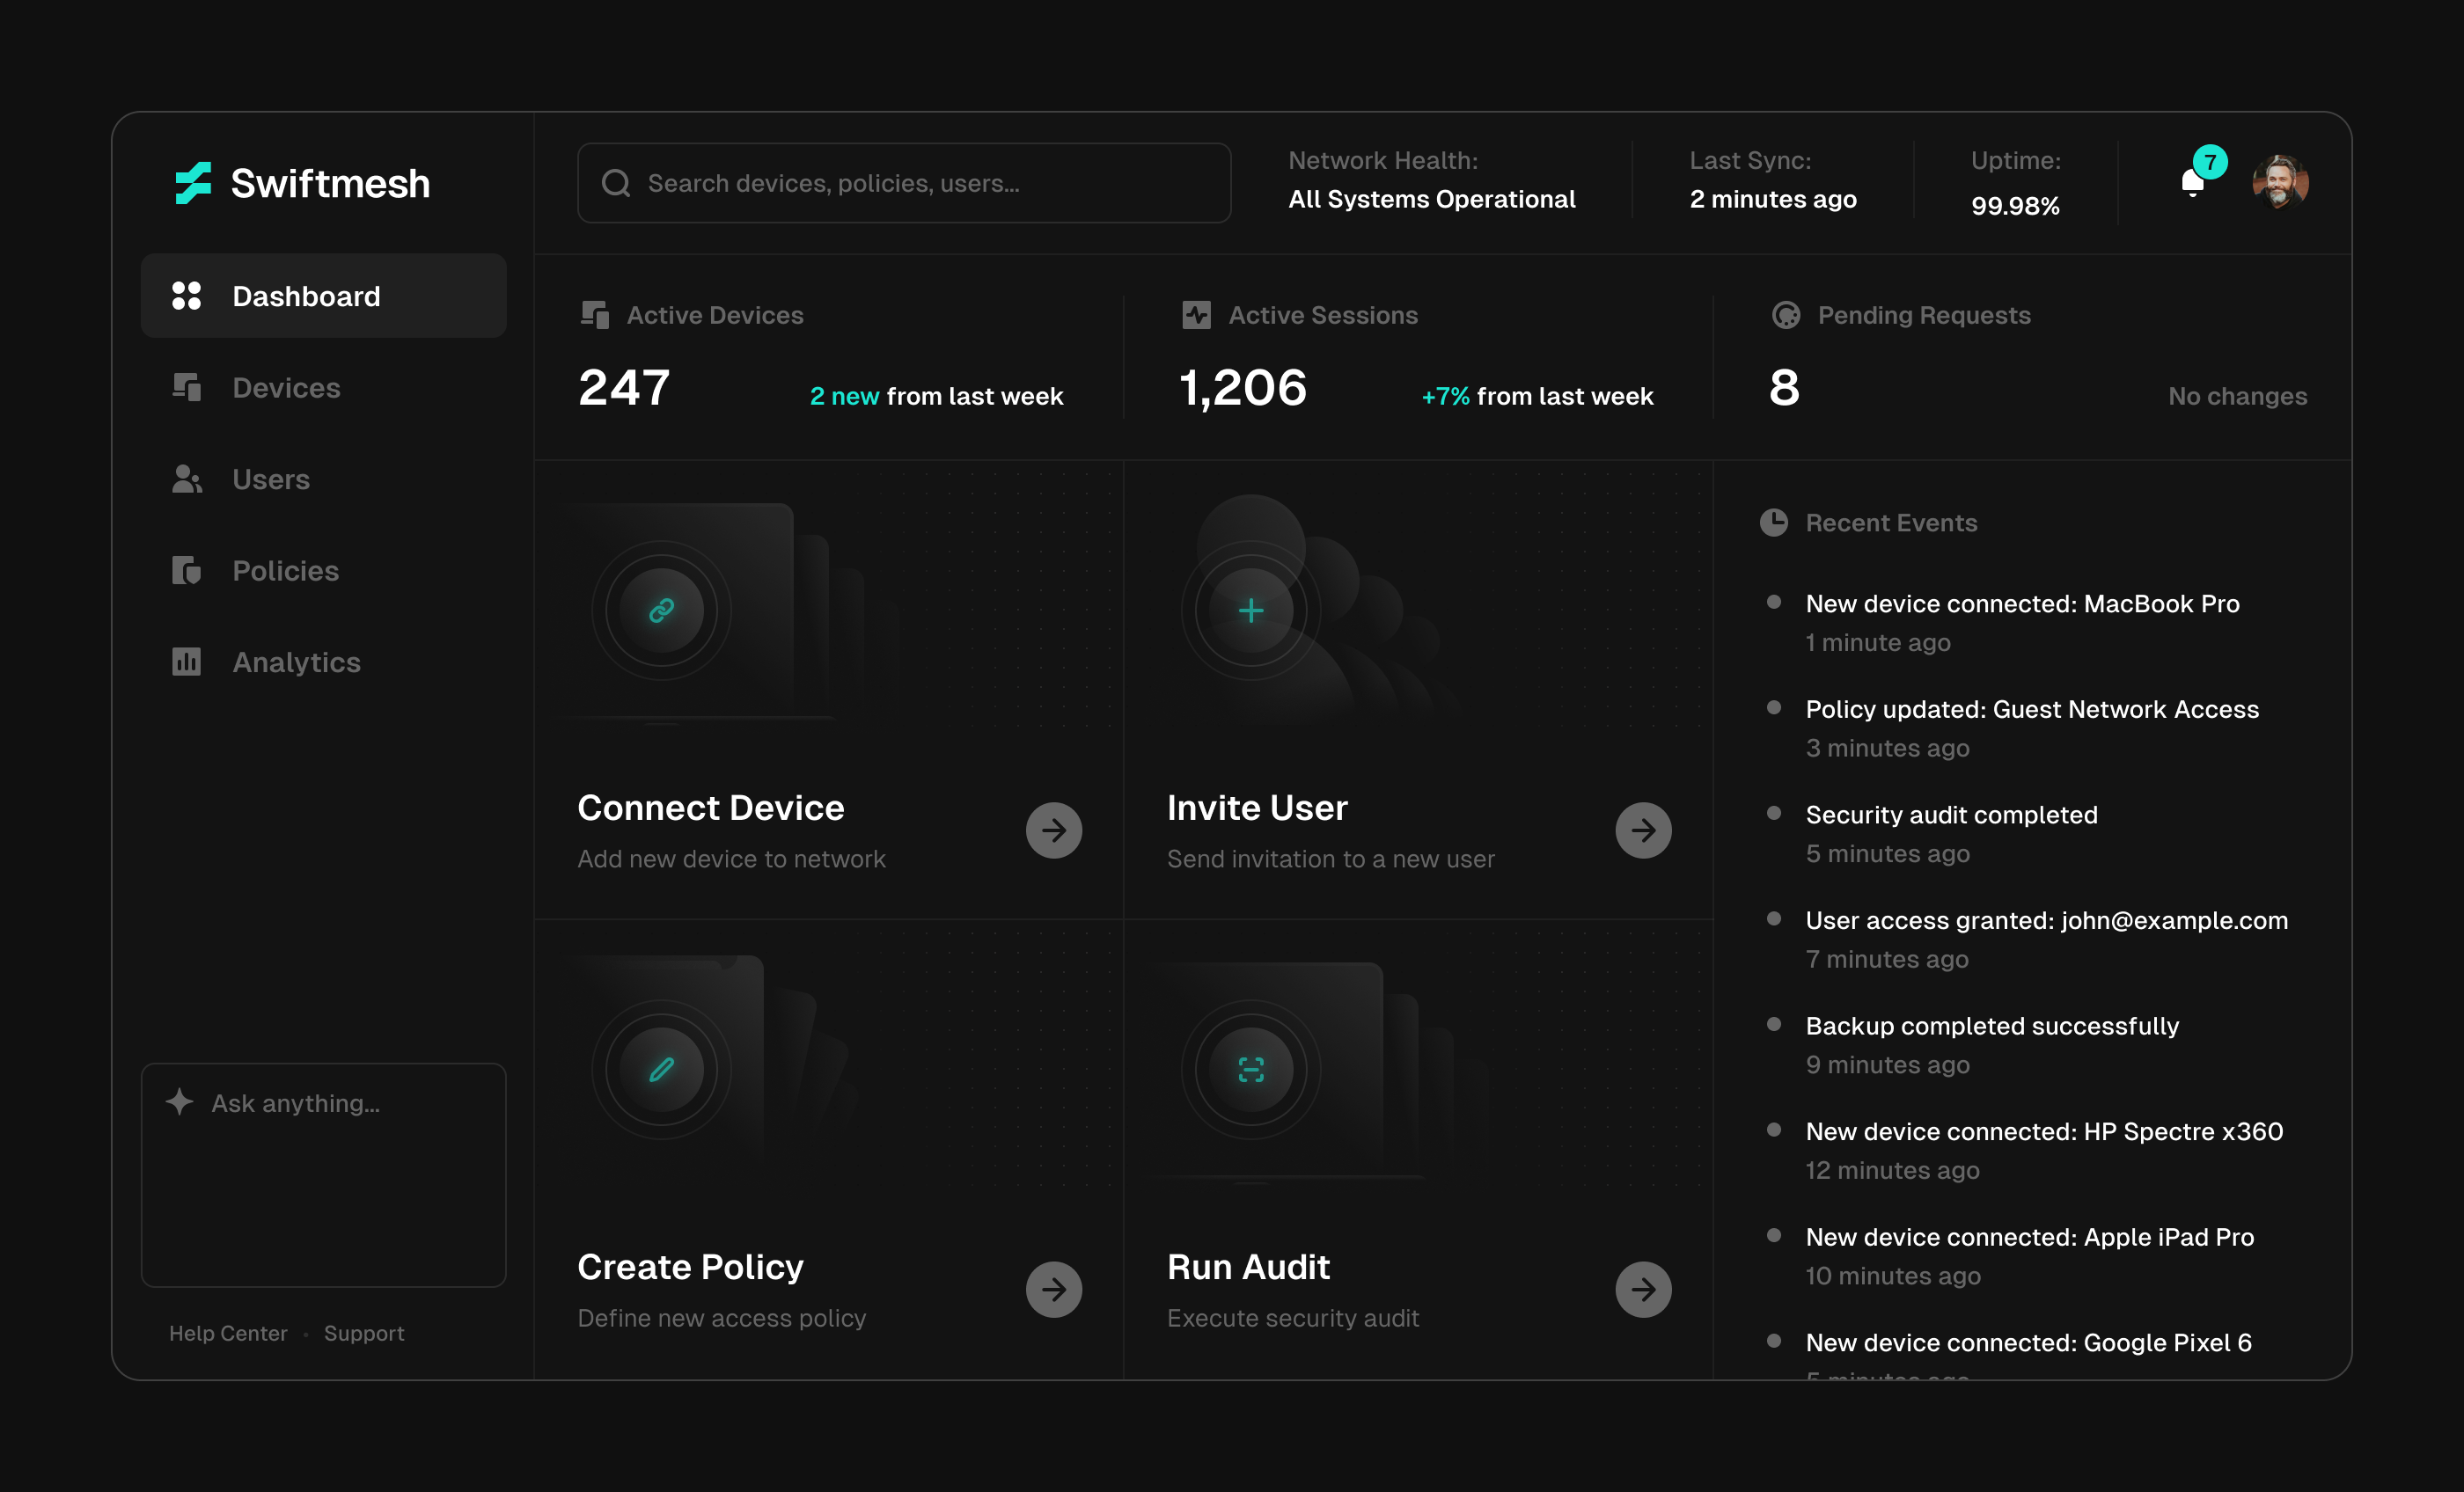The width and height of the screenshot is (2464, 1492).
Task: Open the Support link
Action: point(364,1333)
